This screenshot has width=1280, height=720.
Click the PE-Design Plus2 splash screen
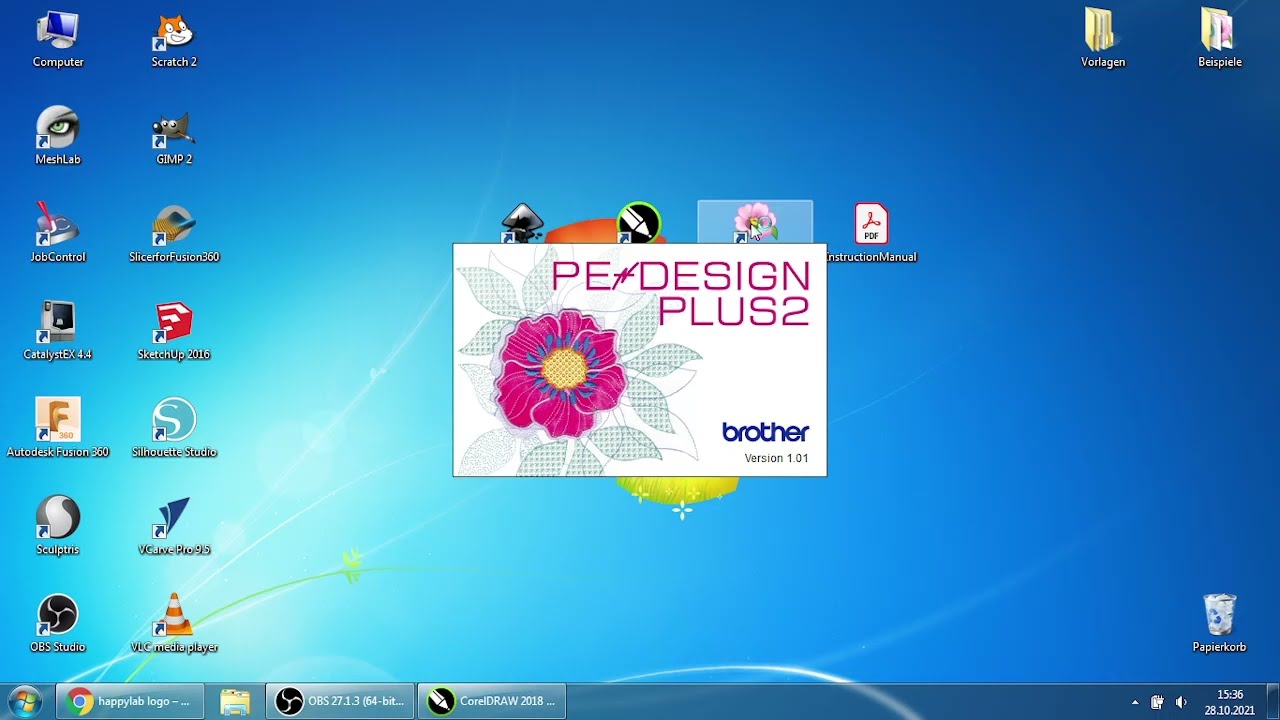point(640,360)
